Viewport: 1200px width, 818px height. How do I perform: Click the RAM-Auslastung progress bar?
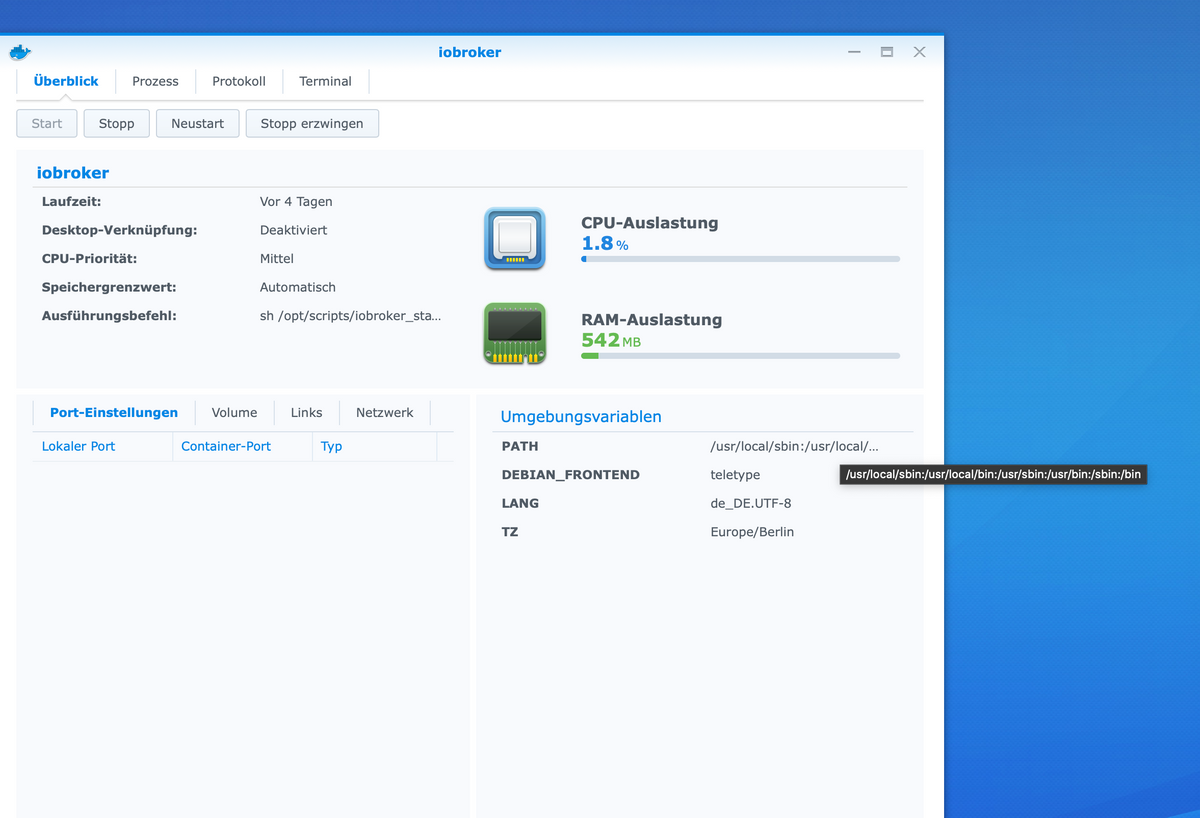(x=740, y=356)
